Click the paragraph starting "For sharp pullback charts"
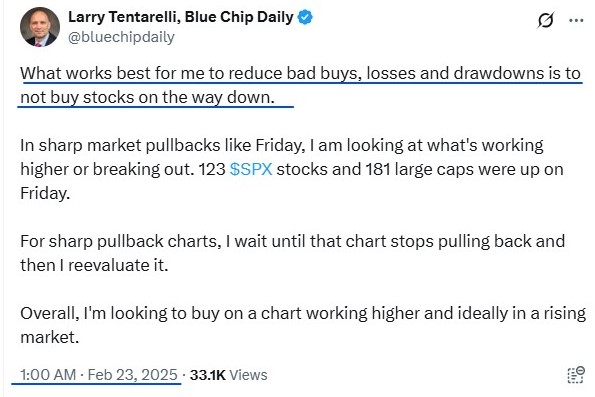This screenshot has width=595, height=397. pos(293,253)
